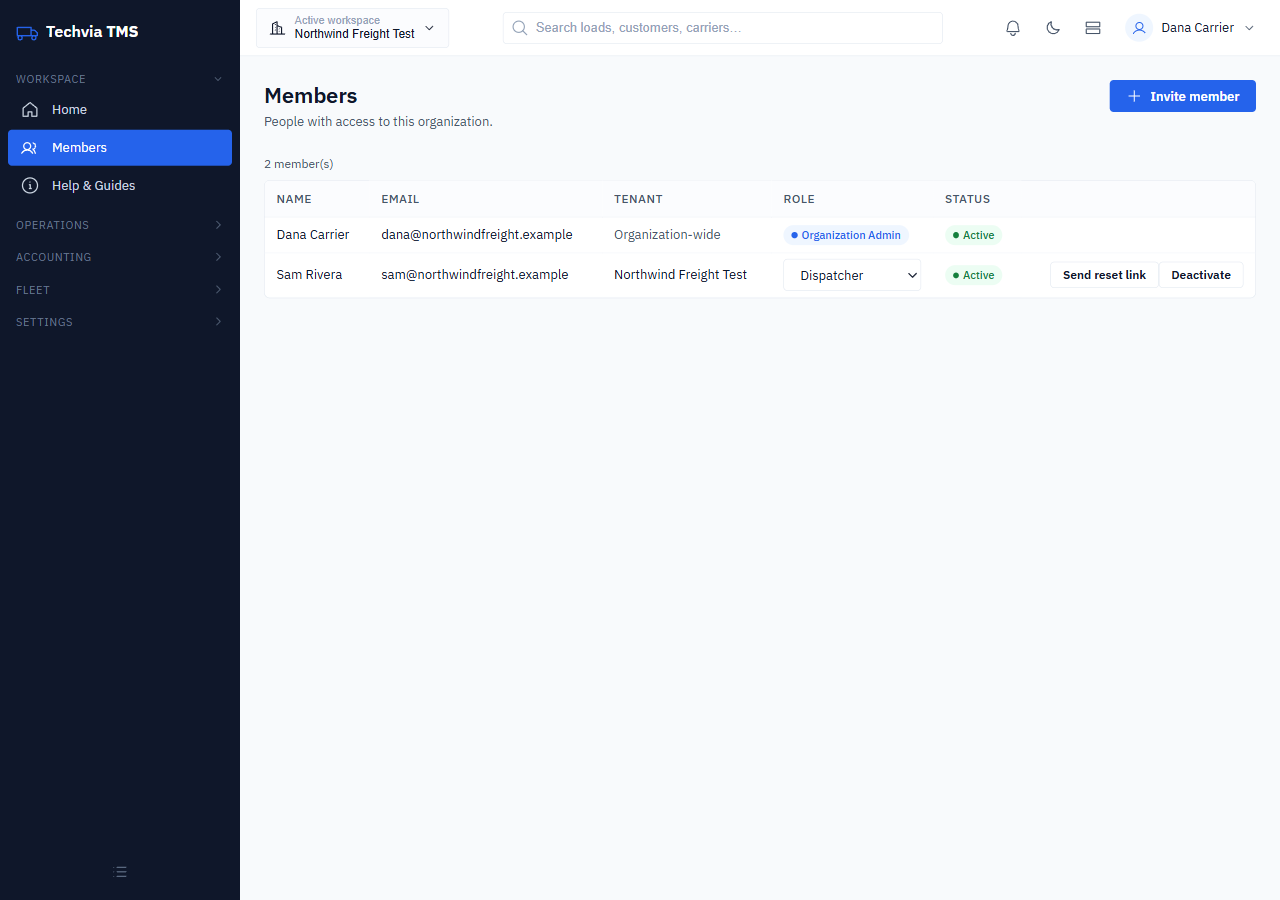Click the Sam Rivera name cell

coord(309,275)
